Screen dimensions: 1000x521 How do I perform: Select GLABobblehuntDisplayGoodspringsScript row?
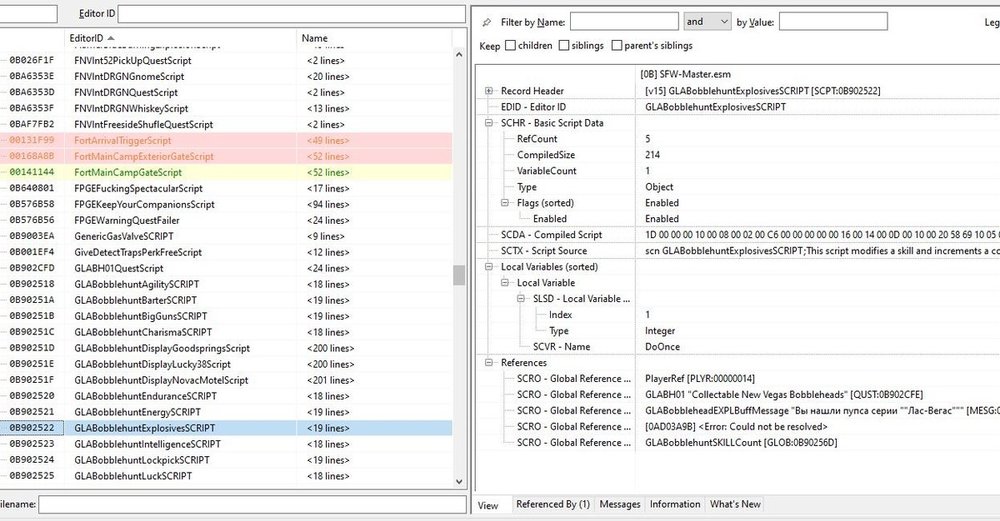click(x=226, y=348)
